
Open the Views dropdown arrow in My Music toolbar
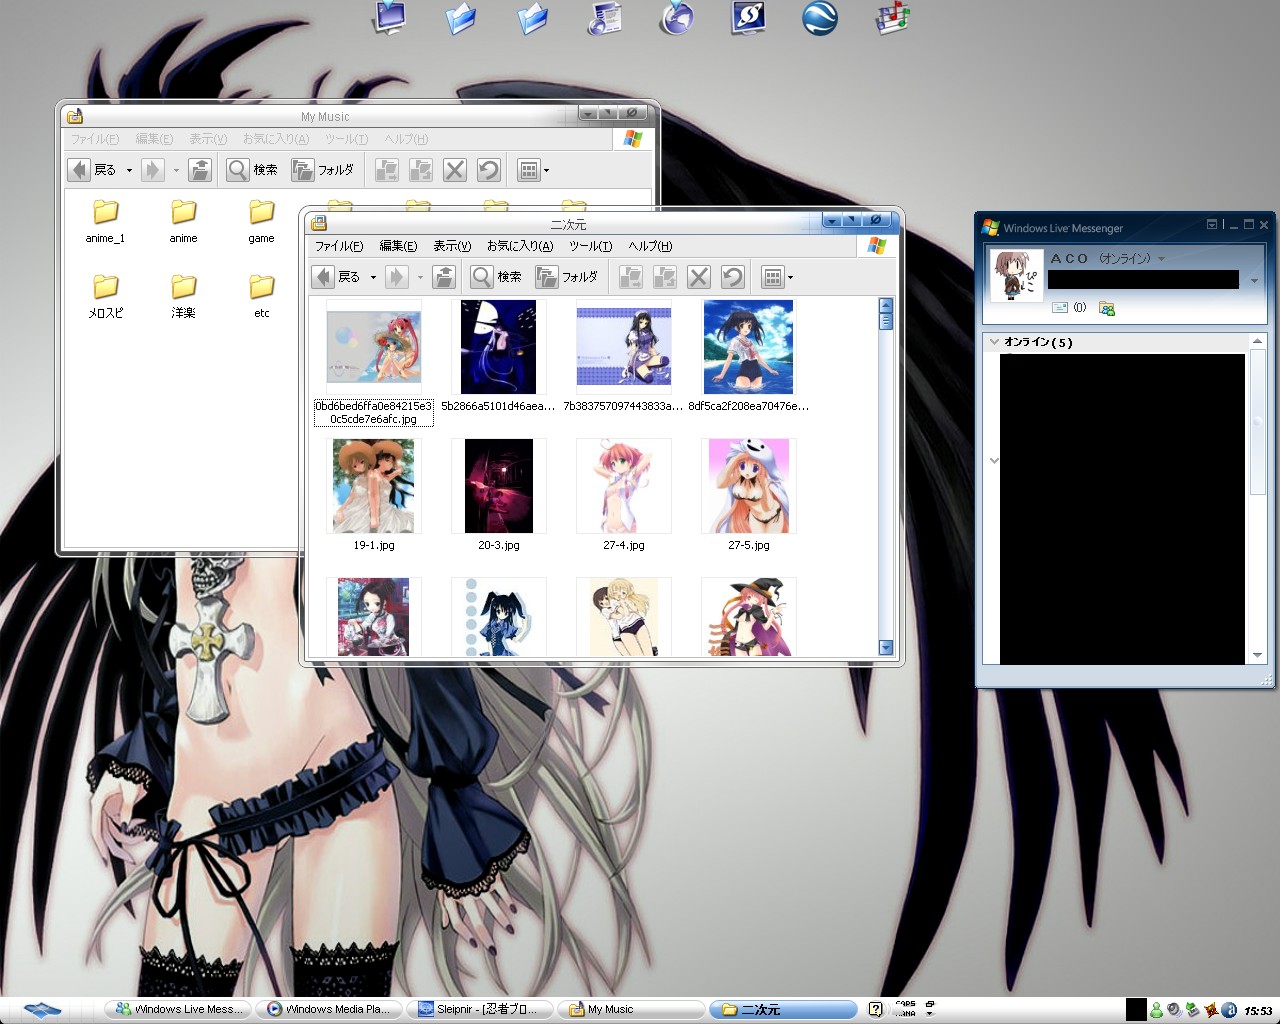[x=546, y=171]
